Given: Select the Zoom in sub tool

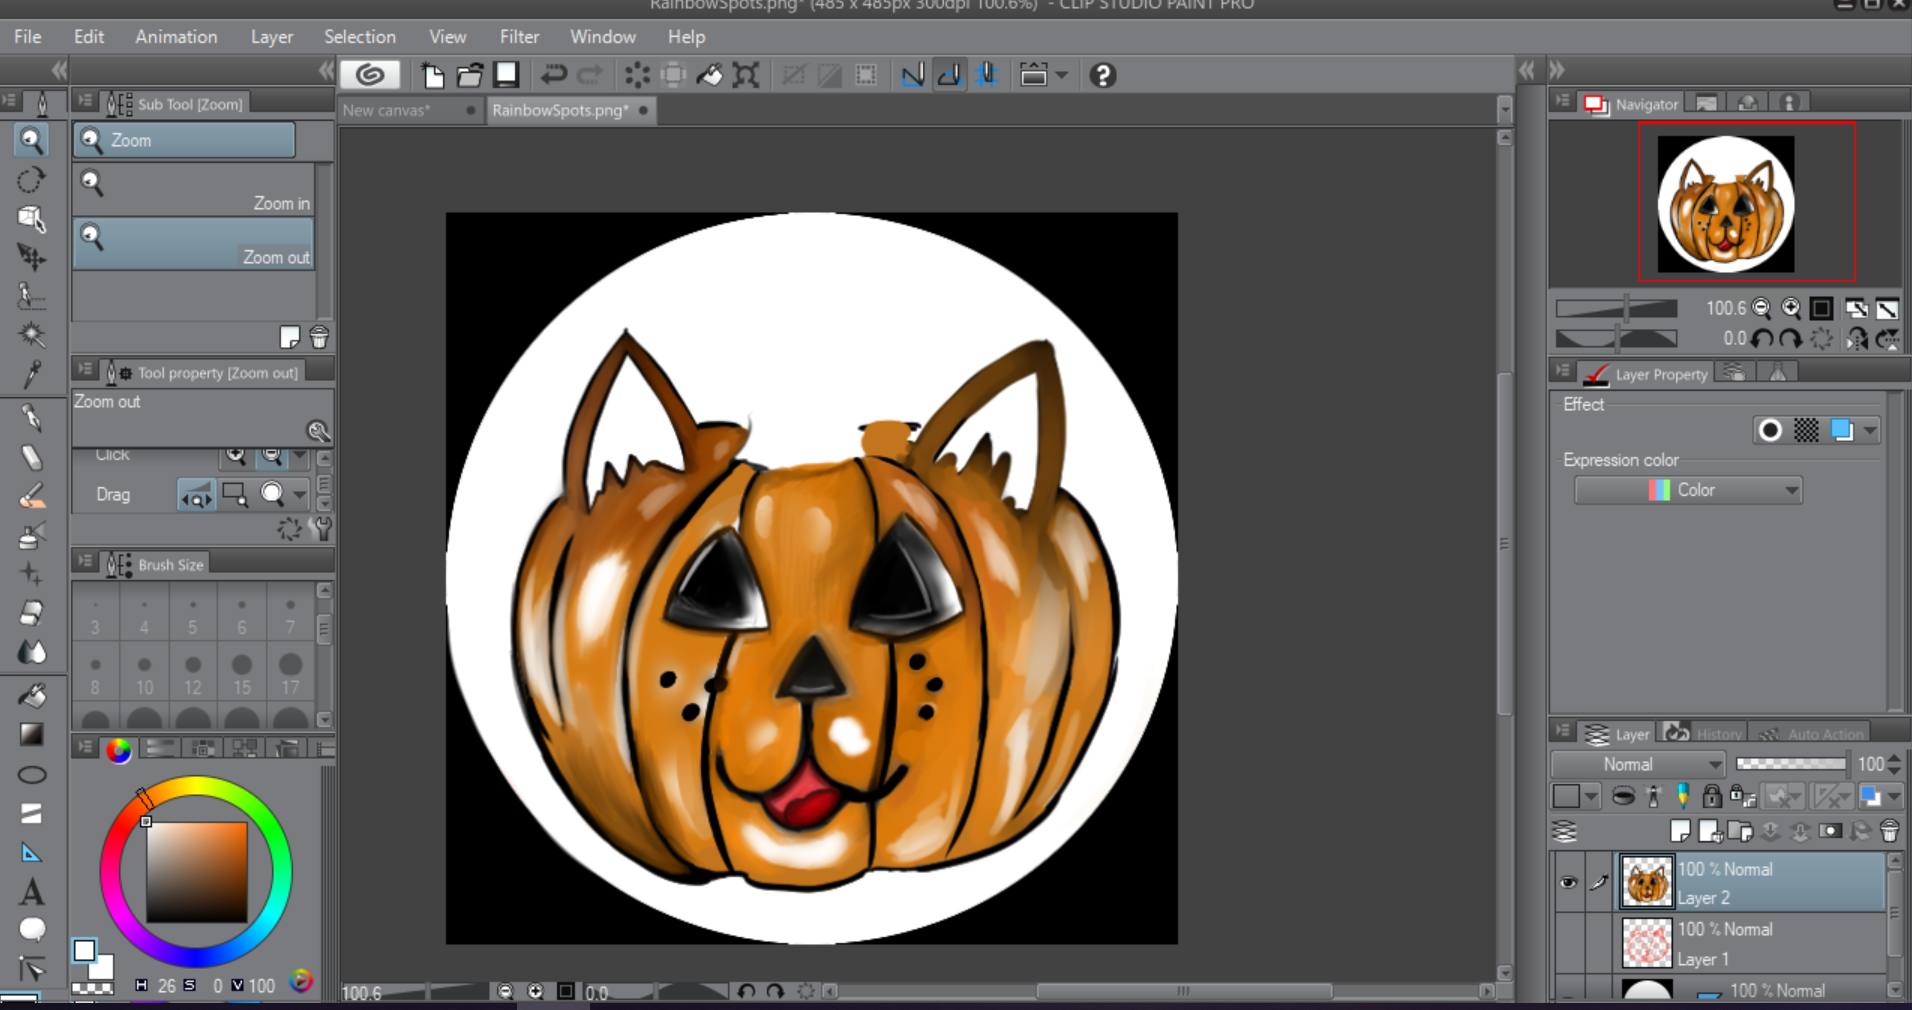Looking at the screenshot, I should 193,190.
